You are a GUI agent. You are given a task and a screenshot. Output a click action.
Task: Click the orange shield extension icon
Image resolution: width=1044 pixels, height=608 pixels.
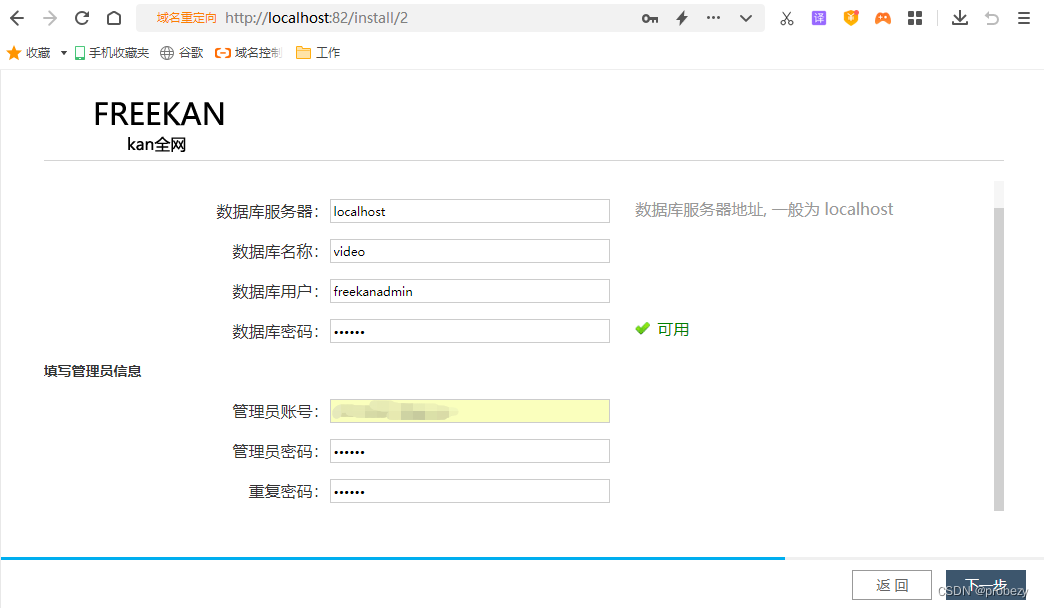(x=851, y=18)
